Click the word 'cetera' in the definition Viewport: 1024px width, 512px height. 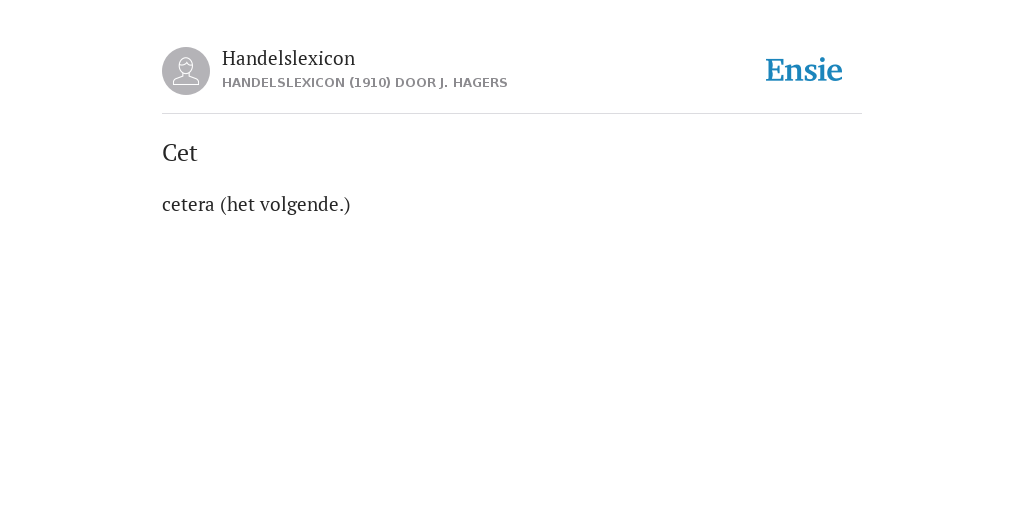(x=188, y=205)
